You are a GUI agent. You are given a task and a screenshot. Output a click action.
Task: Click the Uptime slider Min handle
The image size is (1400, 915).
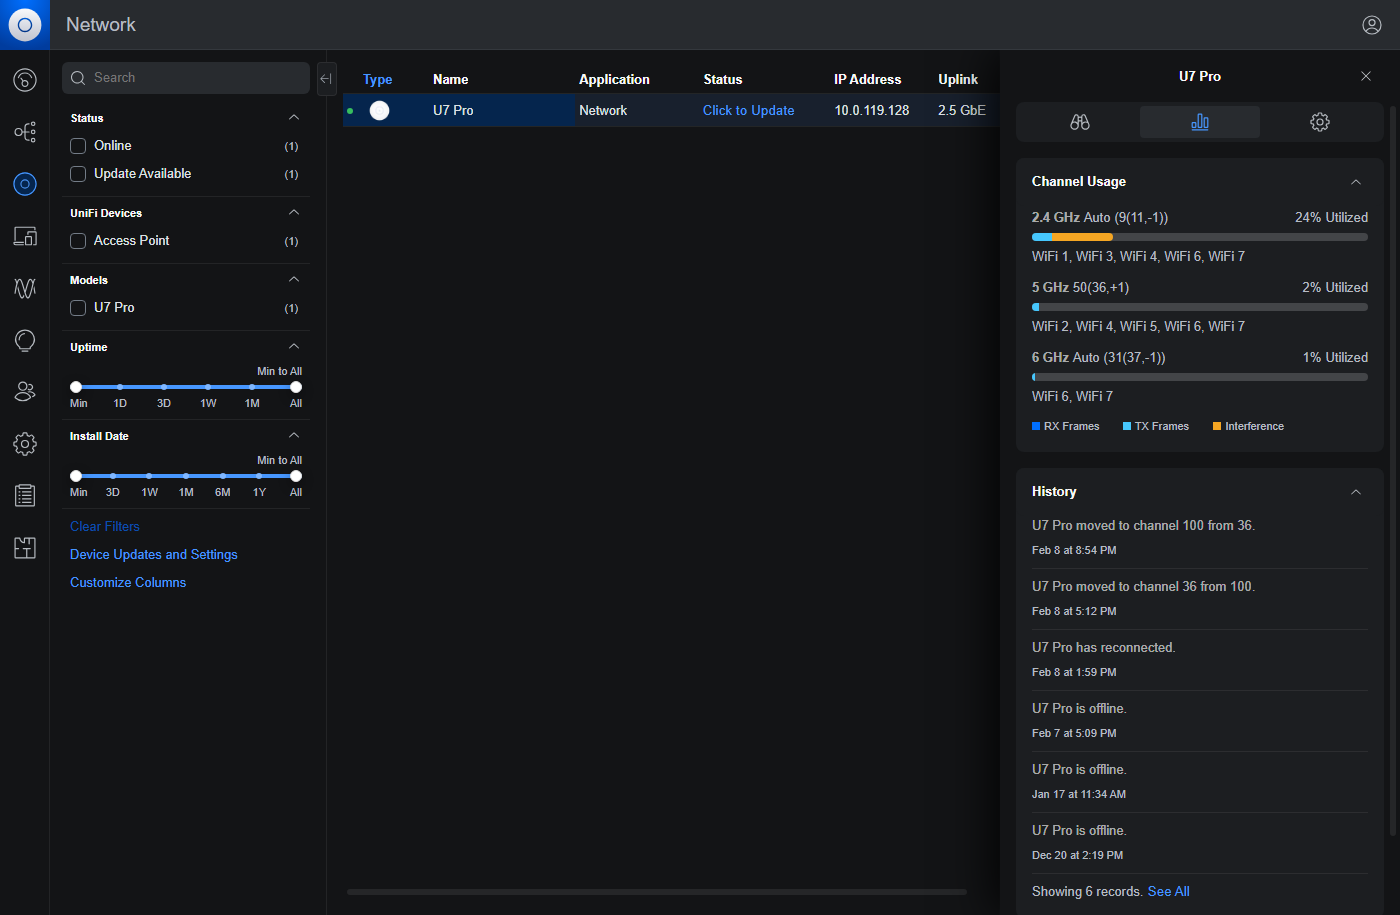point(76,387)
